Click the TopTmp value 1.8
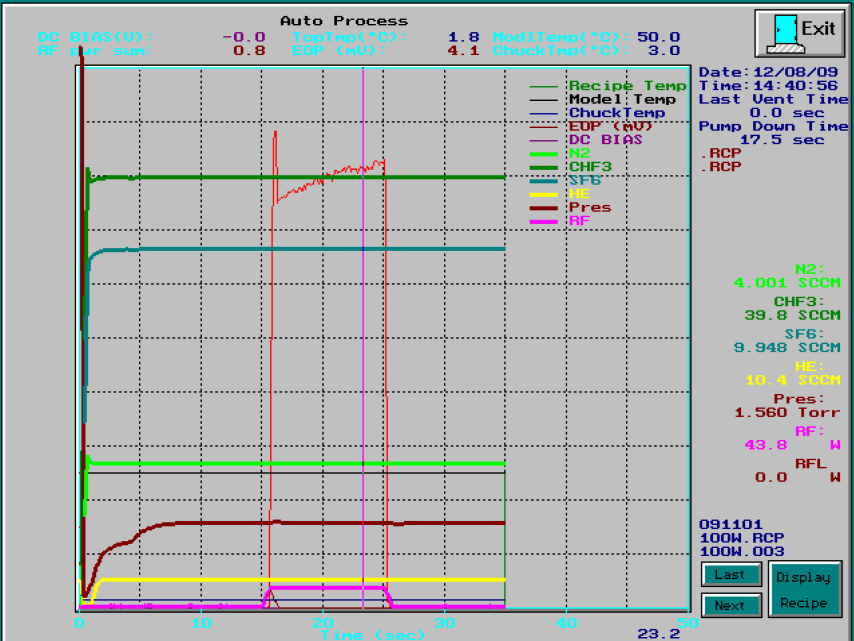 tap(463, 37)
